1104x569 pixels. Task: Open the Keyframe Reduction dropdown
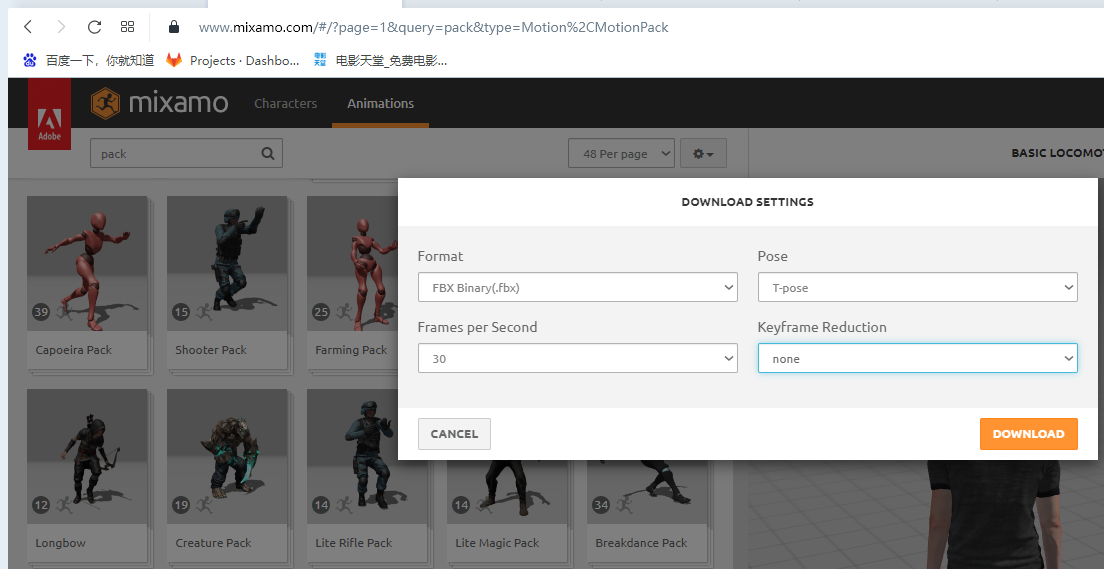pyautogui.click(x=917, y=358)
